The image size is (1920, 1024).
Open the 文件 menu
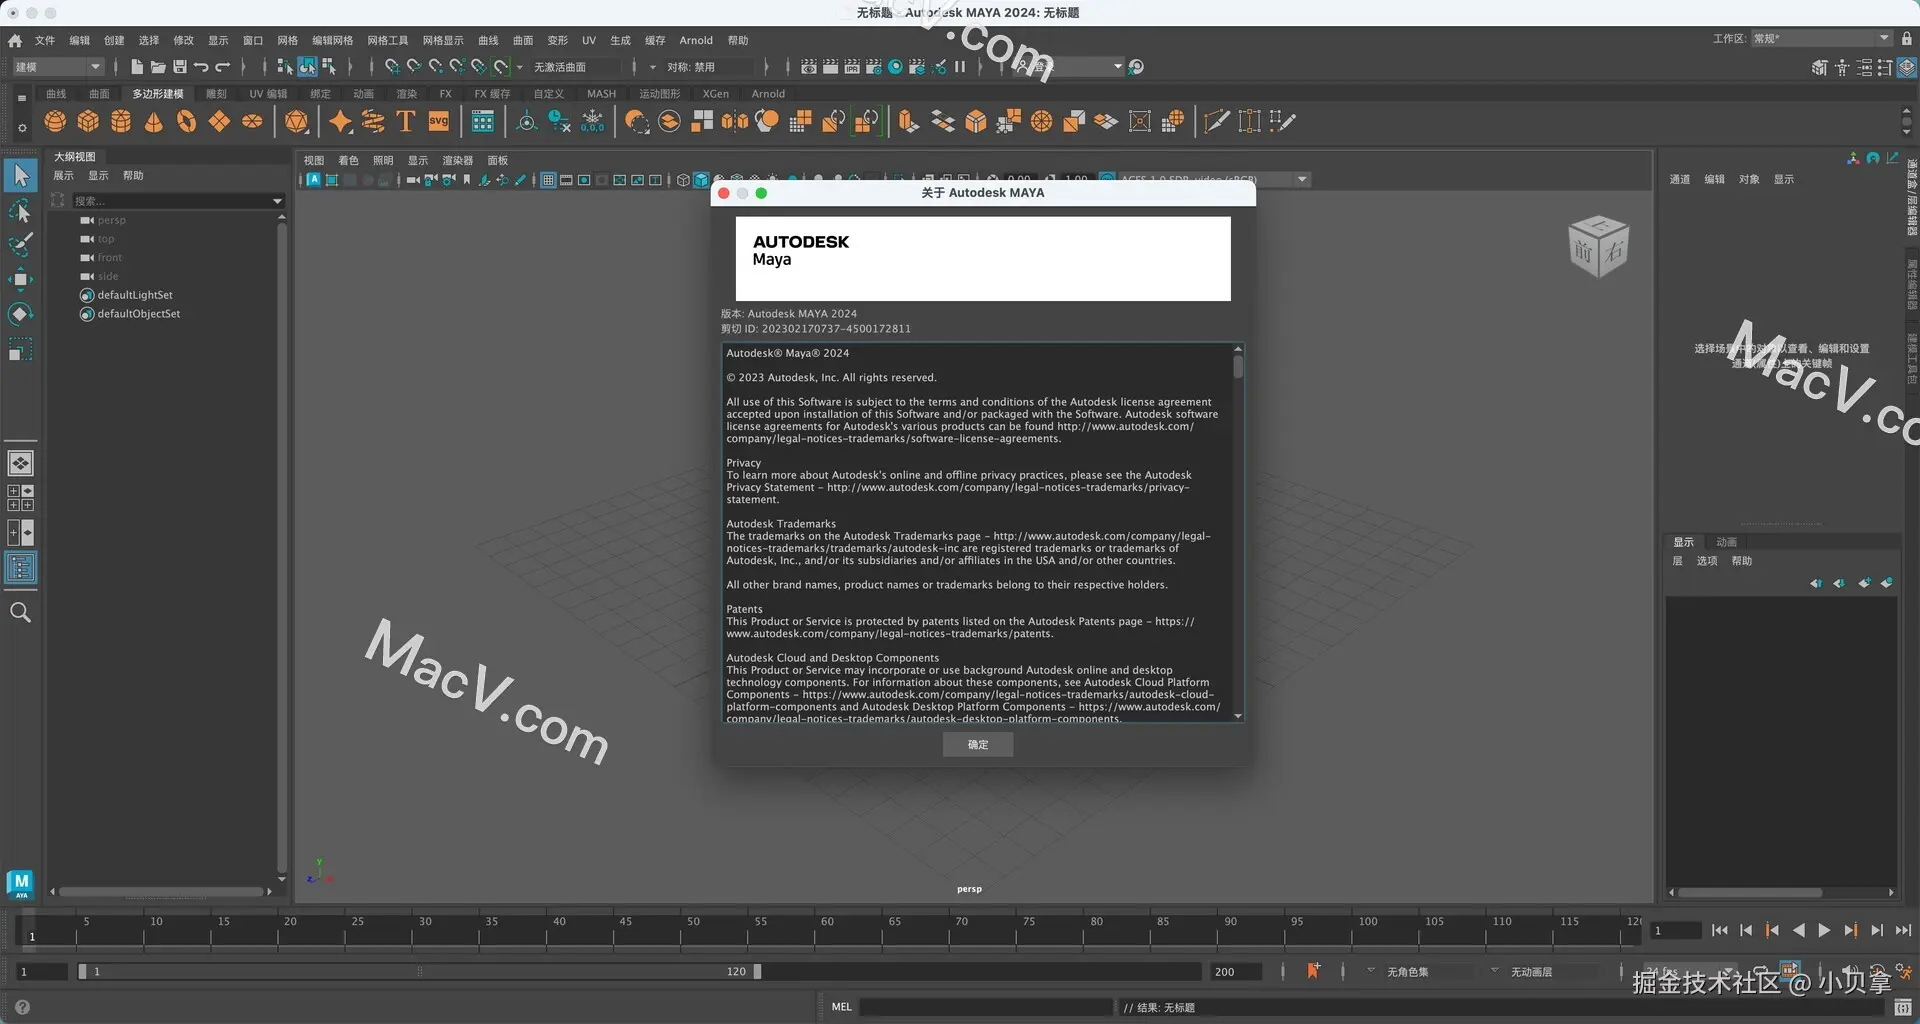point(45,41)
